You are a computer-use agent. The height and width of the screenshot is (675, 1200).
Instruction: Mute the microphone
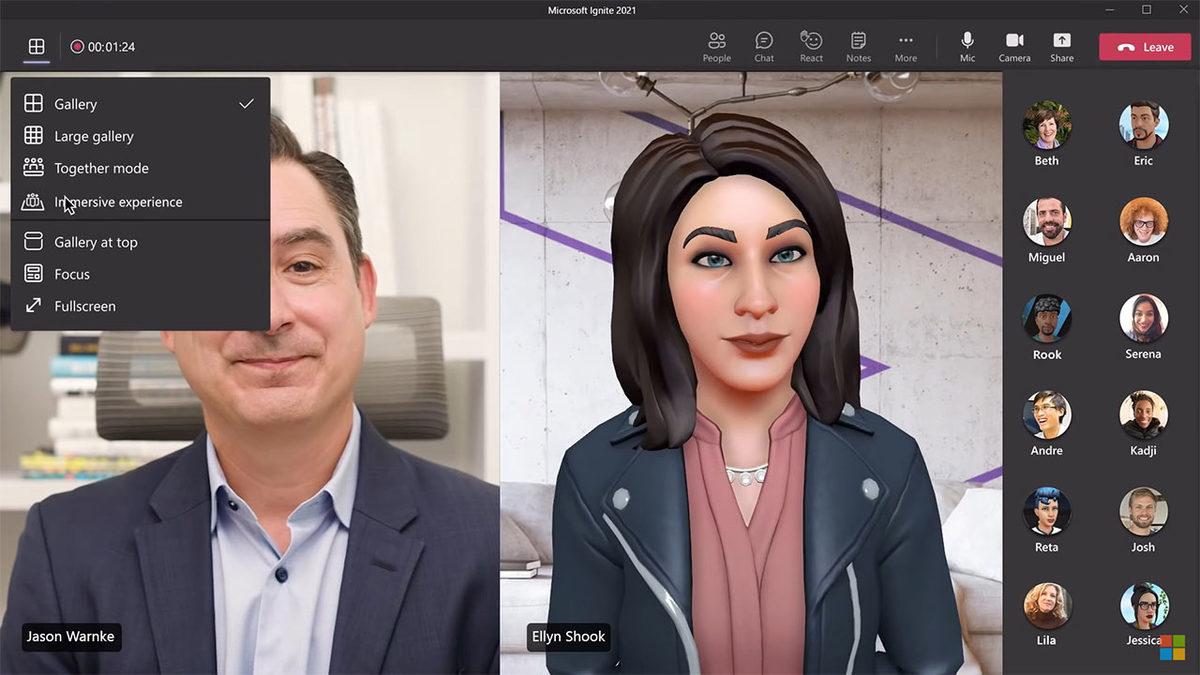(x=967, y=46)
